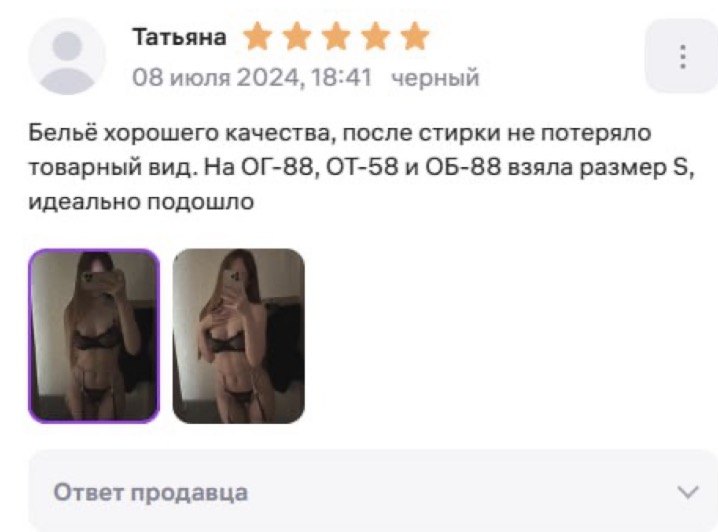This screenshot has width=718, height=532.
Task: Click the second rating star
Action: click(x=297, y=37)
